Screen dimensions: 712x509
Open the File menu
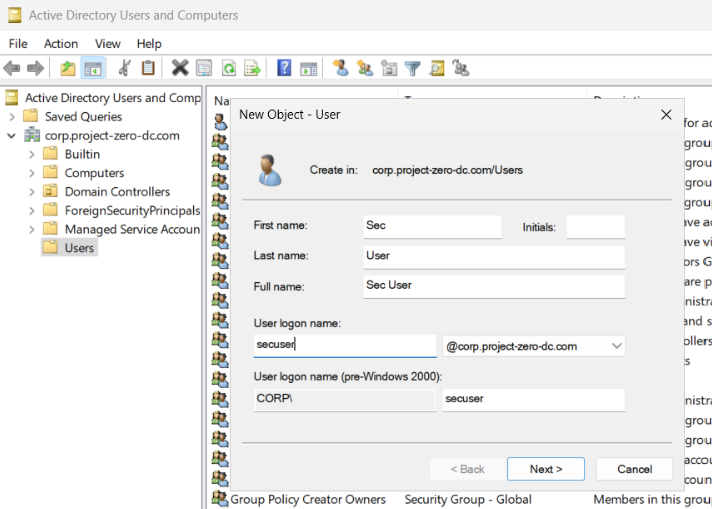click(18, 44)
